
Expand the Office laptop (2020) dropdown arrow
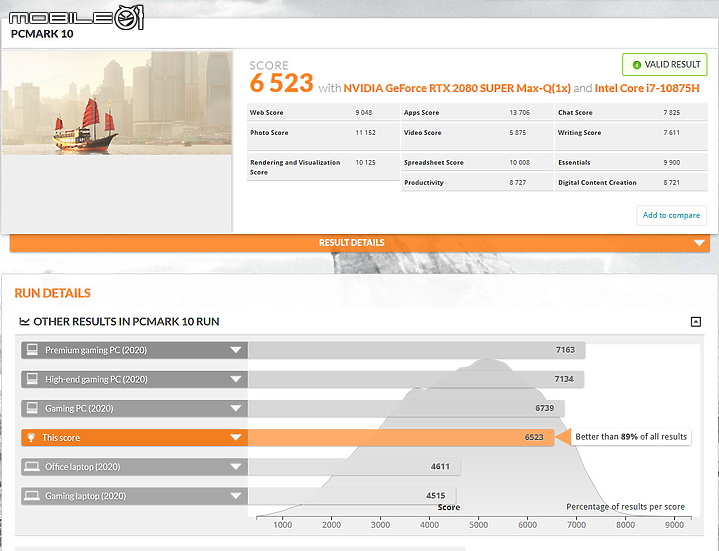tap(236, 467)
